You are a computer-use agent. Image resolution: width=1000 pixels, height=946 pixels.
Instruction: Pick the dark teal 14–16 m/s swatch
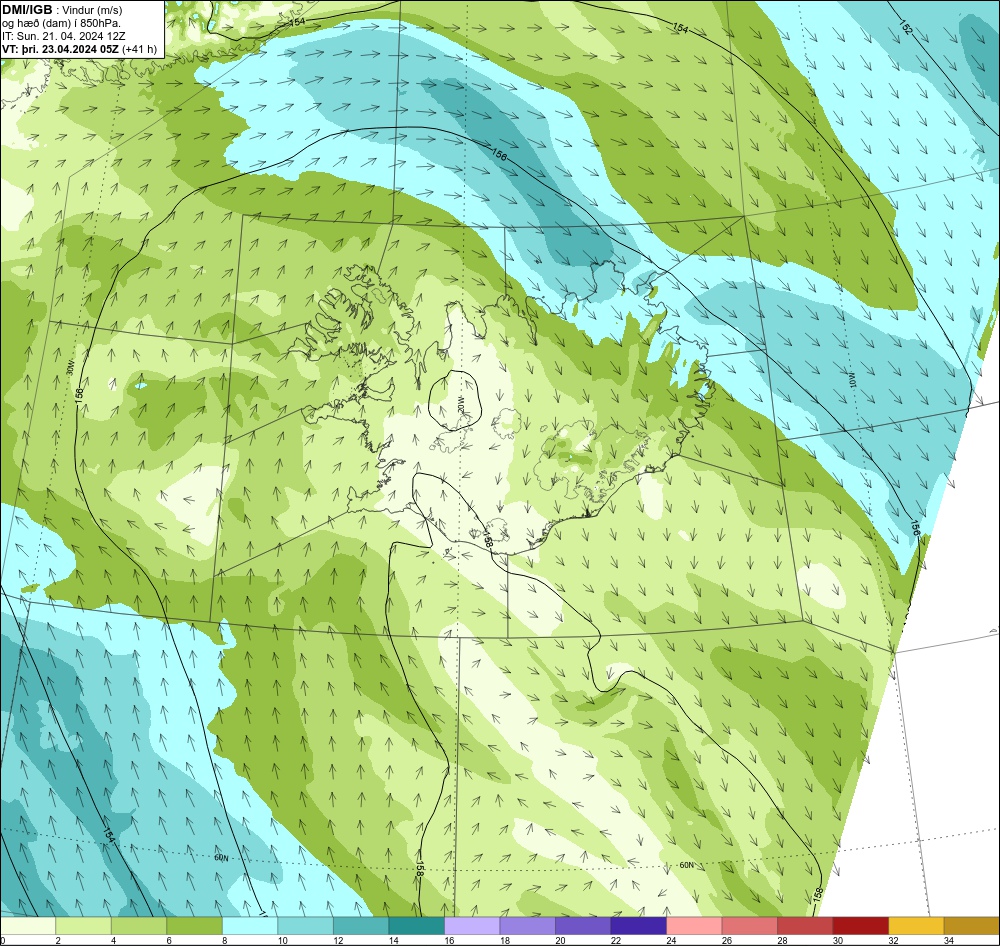click(416, 926)
